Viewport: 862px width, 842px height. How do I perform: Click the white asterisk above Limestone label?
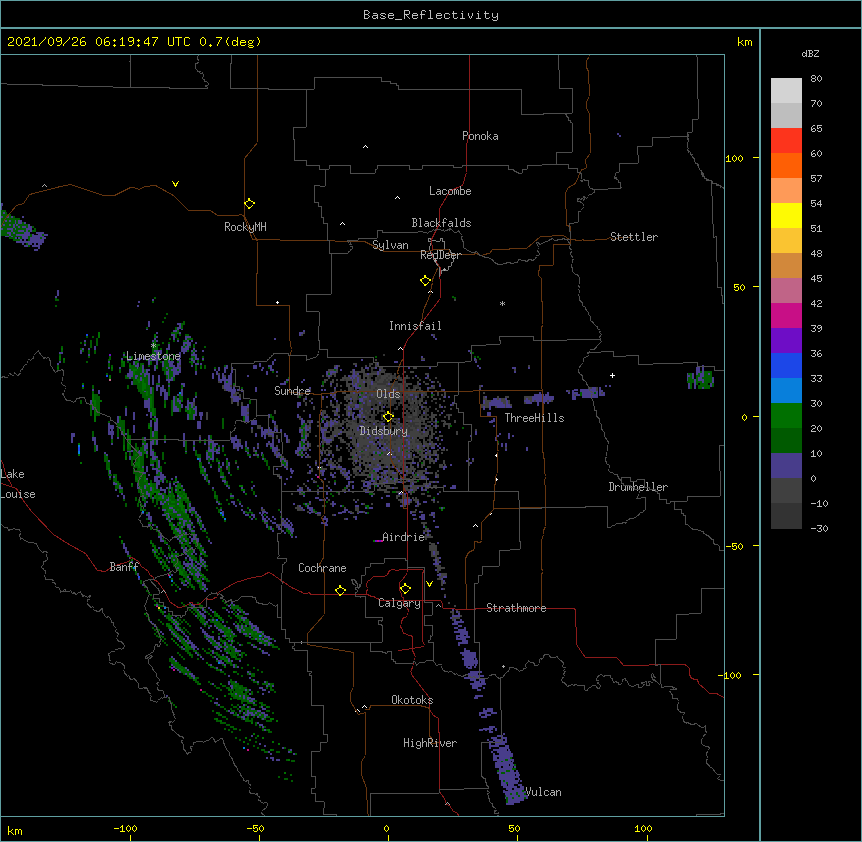point(154,346)
